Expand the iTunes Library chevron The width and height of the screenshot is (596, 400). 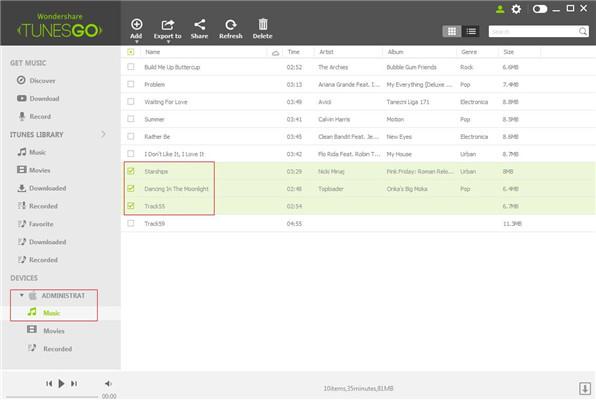pyautogui.click(x=103, y=134)
